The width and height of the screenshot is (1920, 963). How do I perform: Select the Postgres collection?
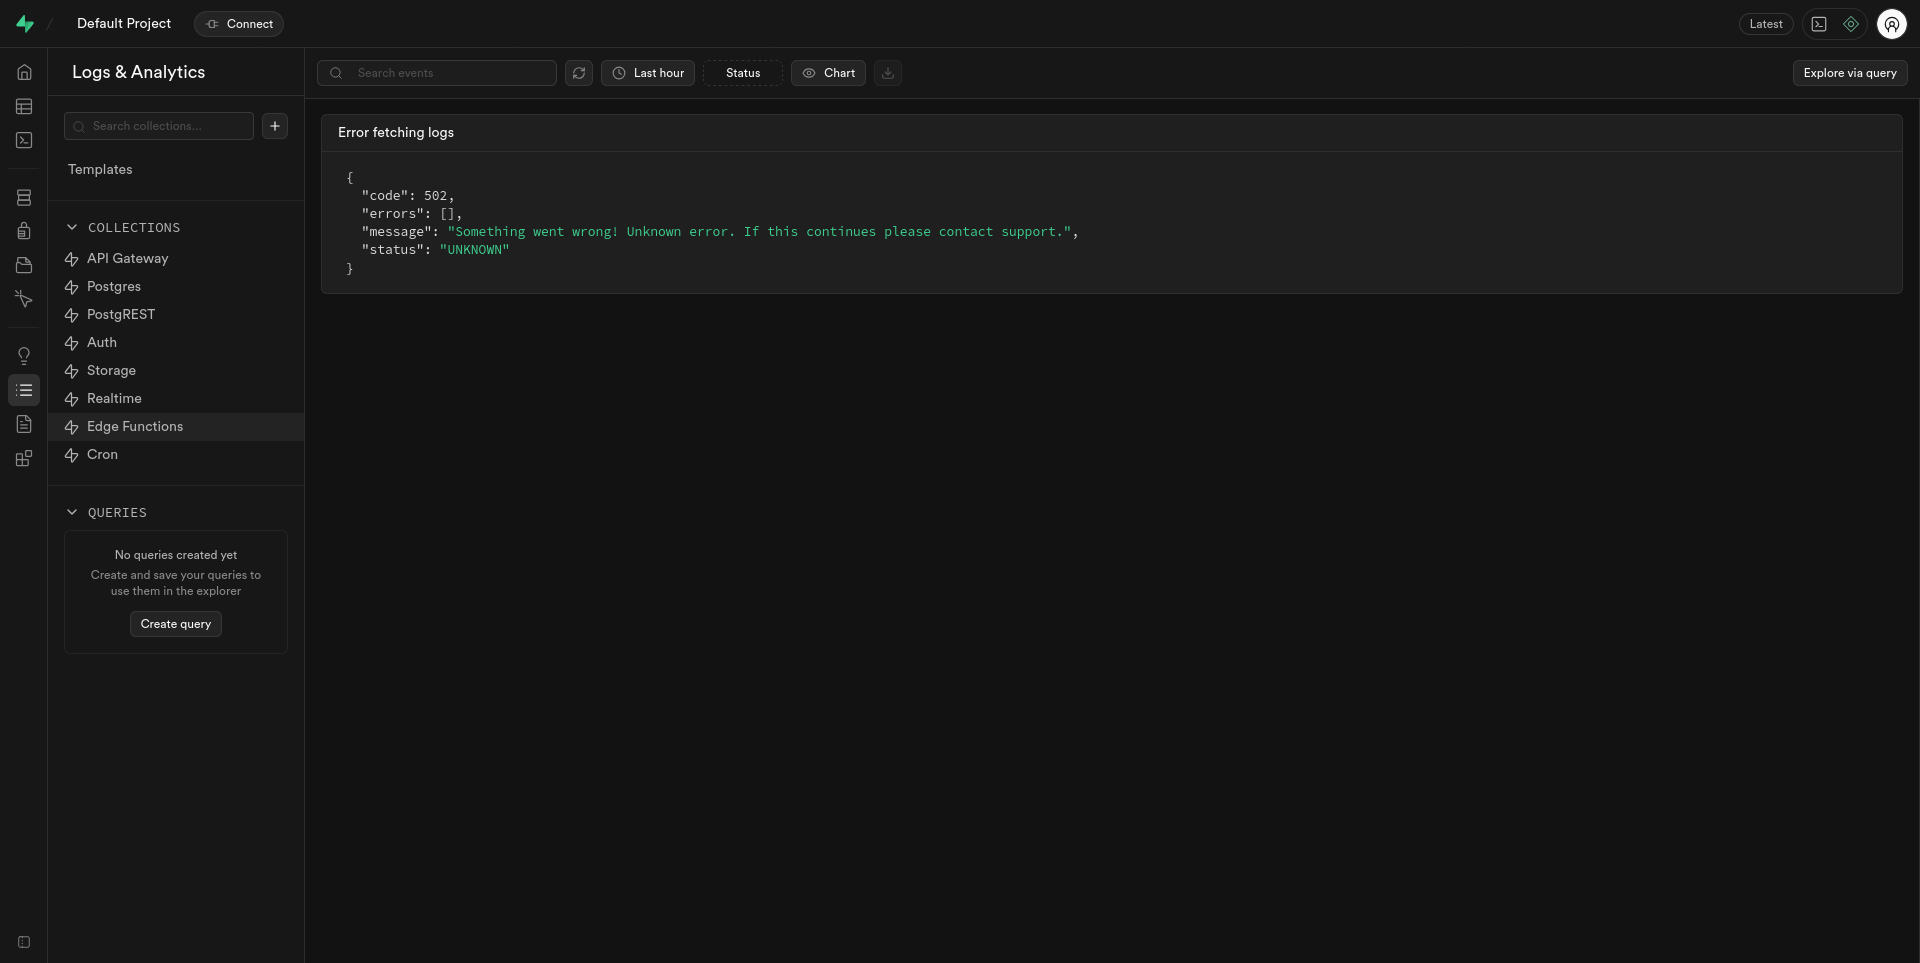[176, 287]
